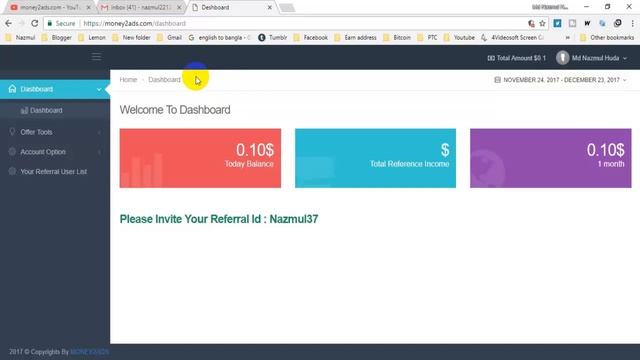Click the Total Amount $0.1 text
The width and height of the screenshot is (640, 360).
pyautogui.click(x=521, y=58)
